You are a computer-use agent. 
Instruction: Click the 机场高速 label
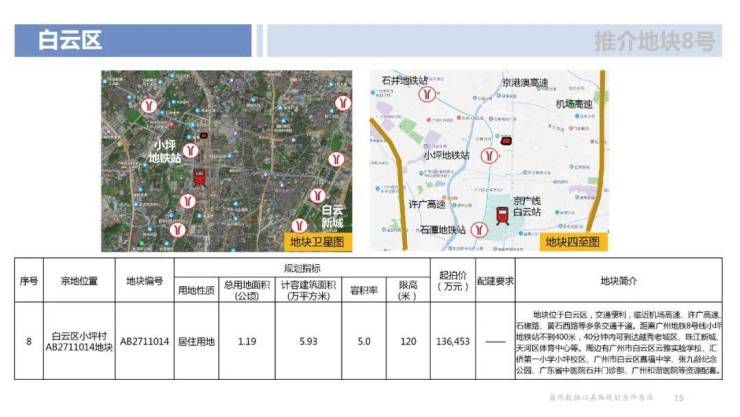(574, 104)
